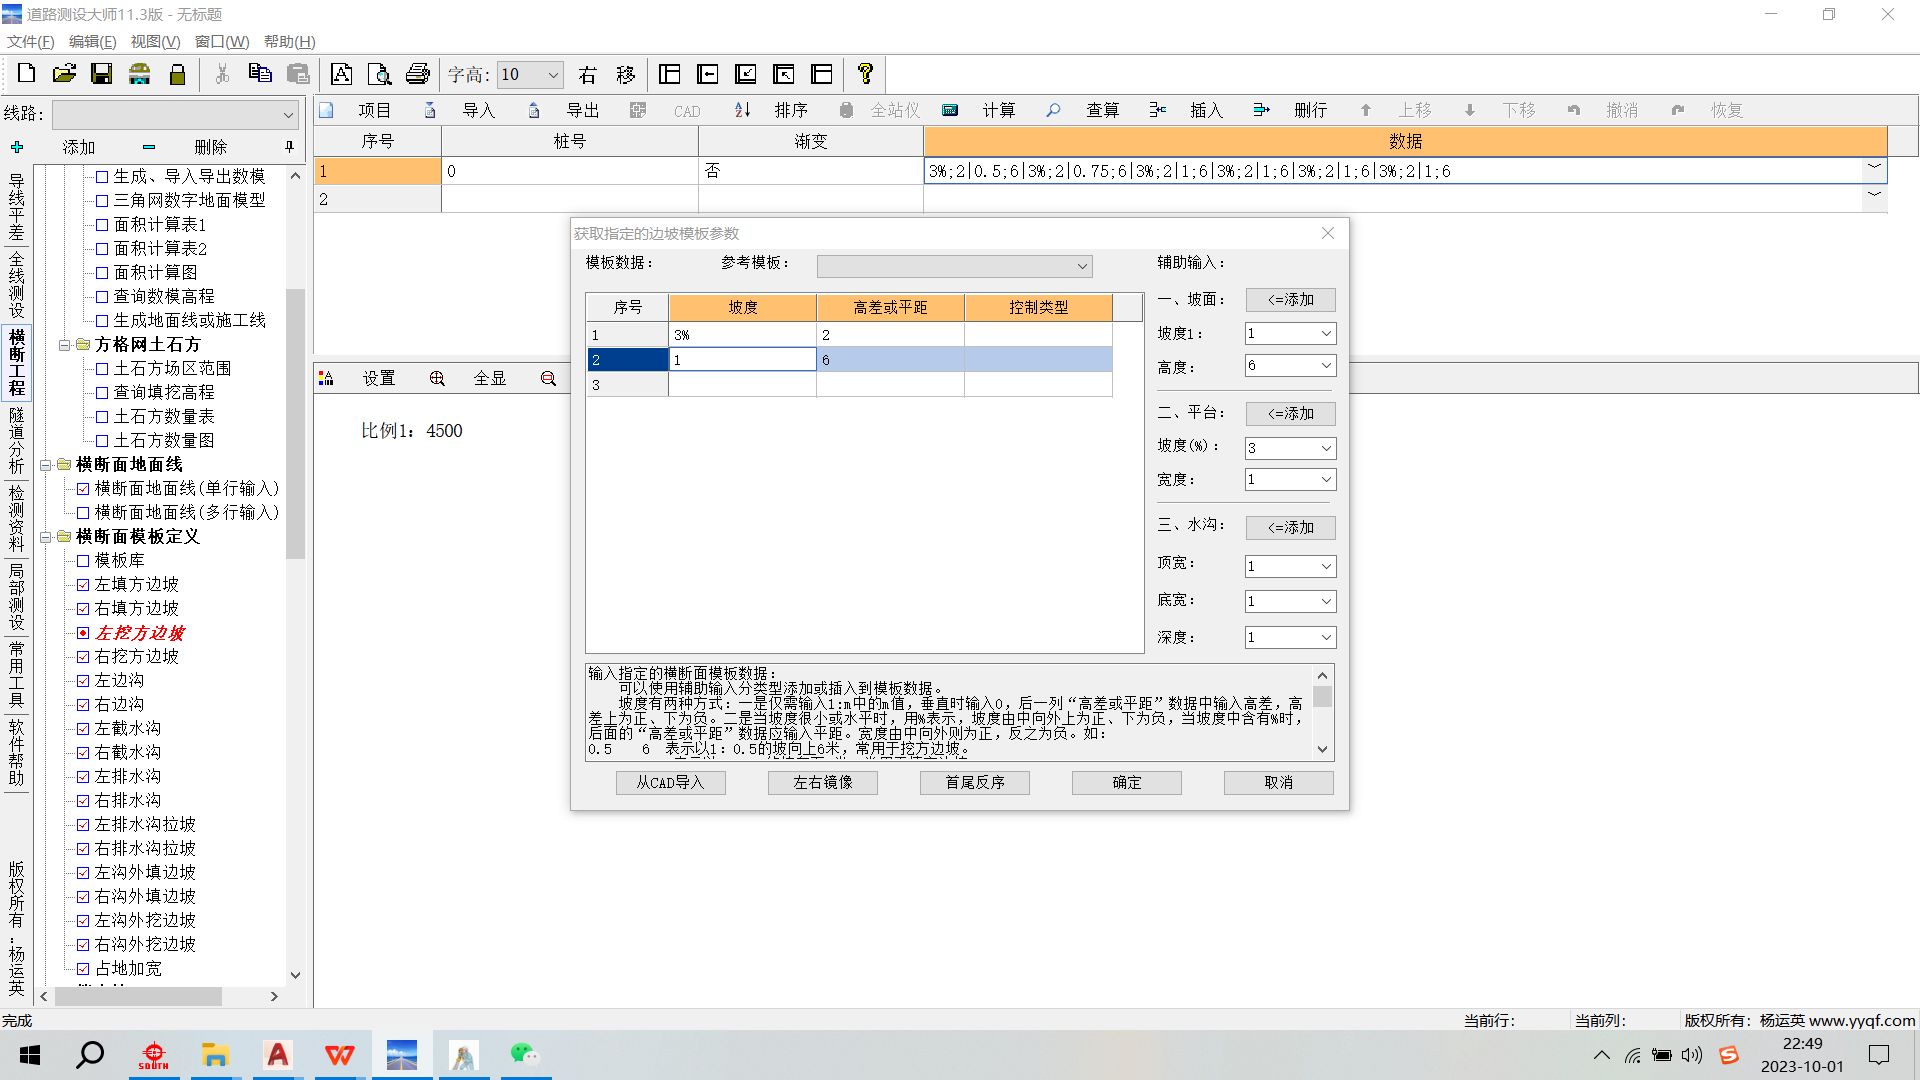Click the Print icon in toolbar

pos(417,74)
